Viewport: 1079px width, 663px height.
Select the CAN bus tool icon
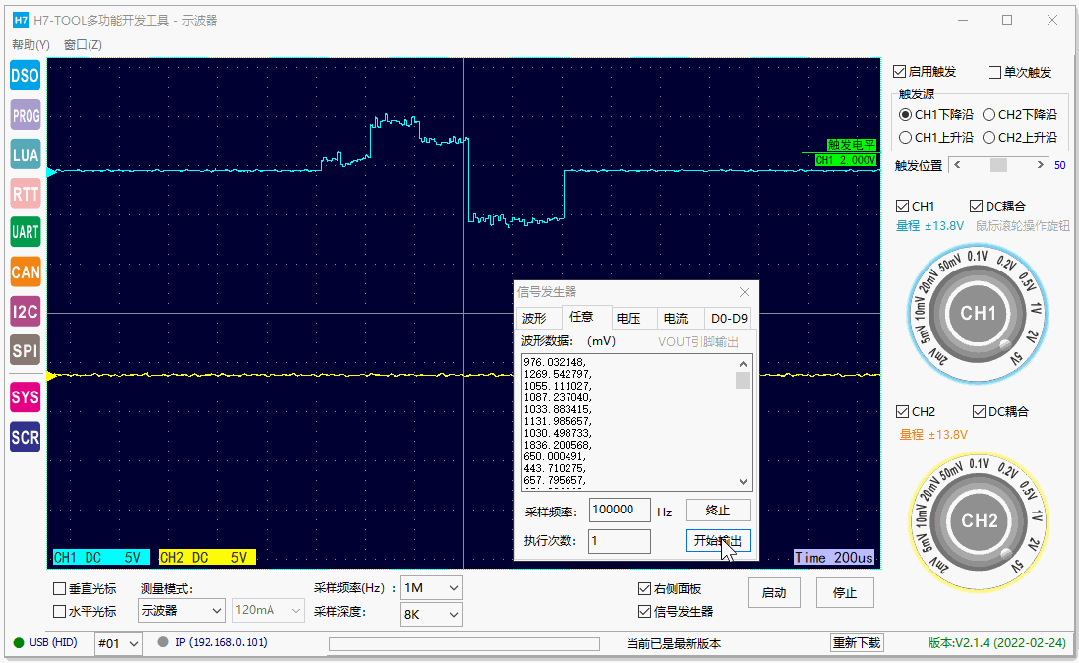coord(24,271)
